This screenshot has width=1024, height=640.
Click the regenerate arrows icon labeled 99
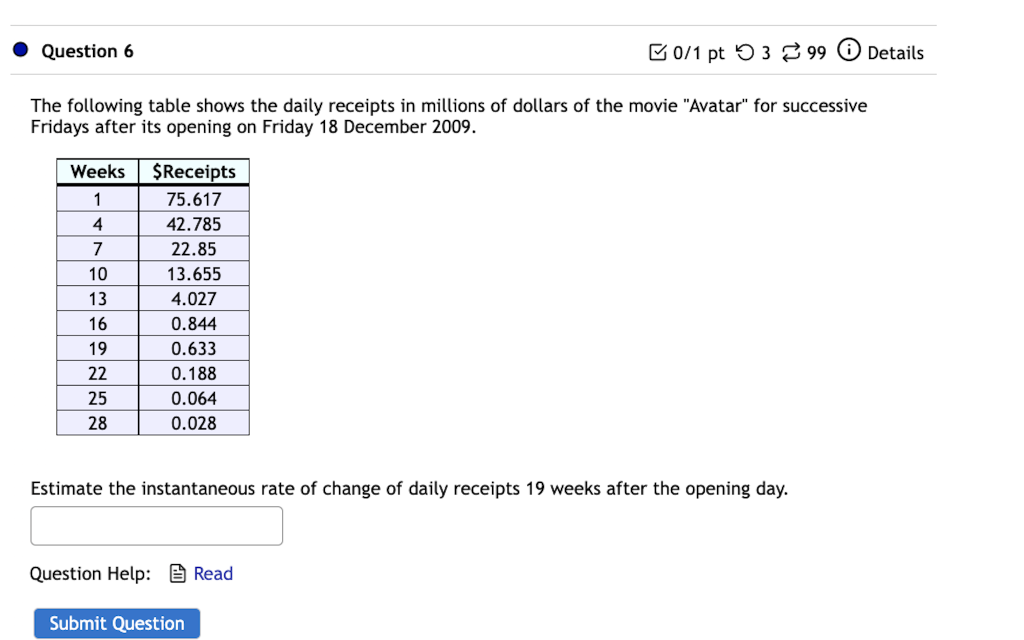coord(789,52)
